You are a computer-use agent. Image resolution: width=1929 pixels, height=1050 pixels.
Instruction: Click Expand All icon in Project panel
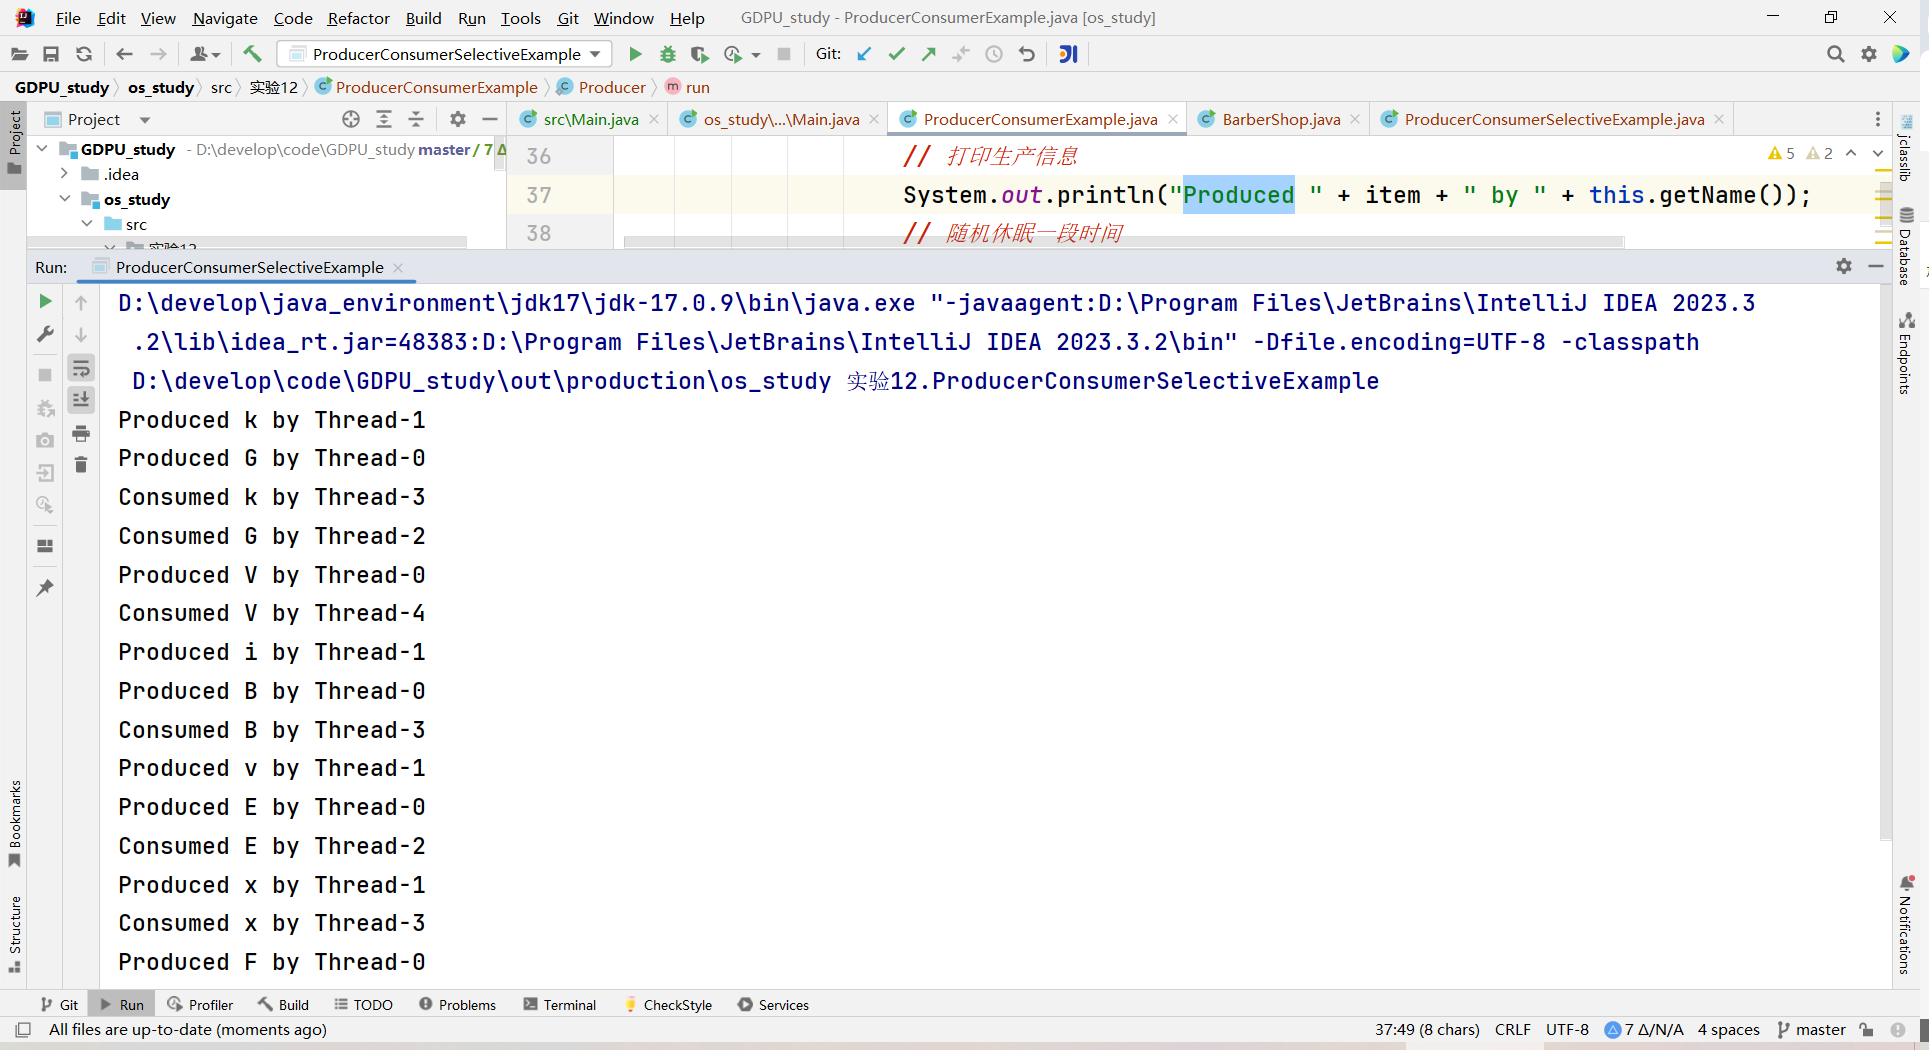click(x=384, y=119)
